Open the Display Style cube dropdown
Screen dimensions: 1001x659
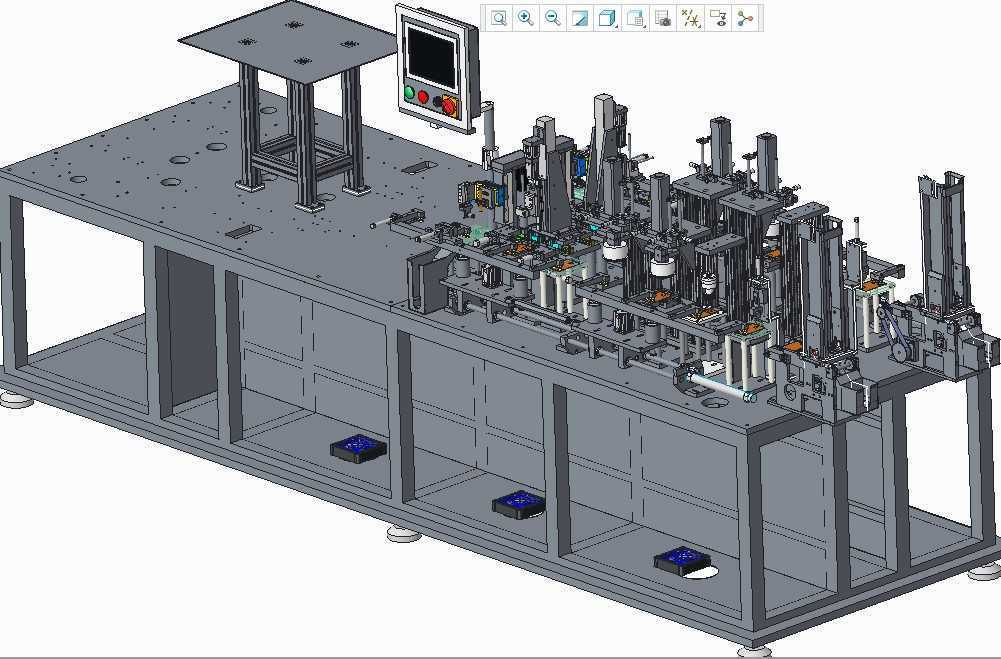(607, 18)
